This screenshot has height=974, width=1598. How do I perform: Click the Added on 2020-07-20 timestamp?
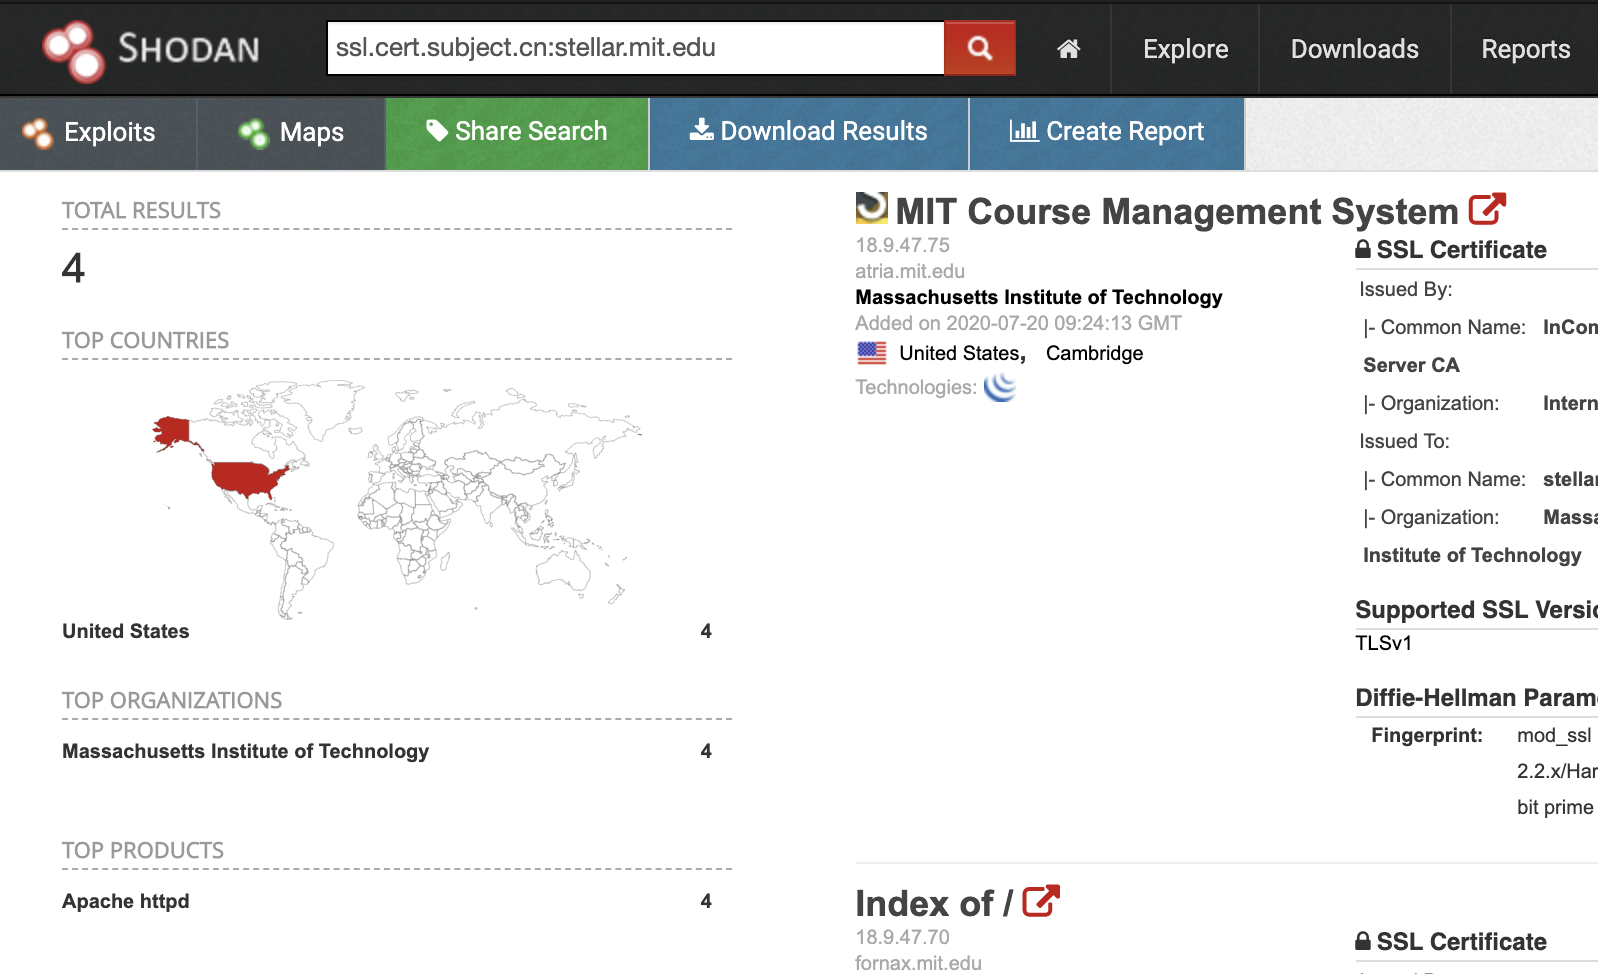click(1018, 323)
